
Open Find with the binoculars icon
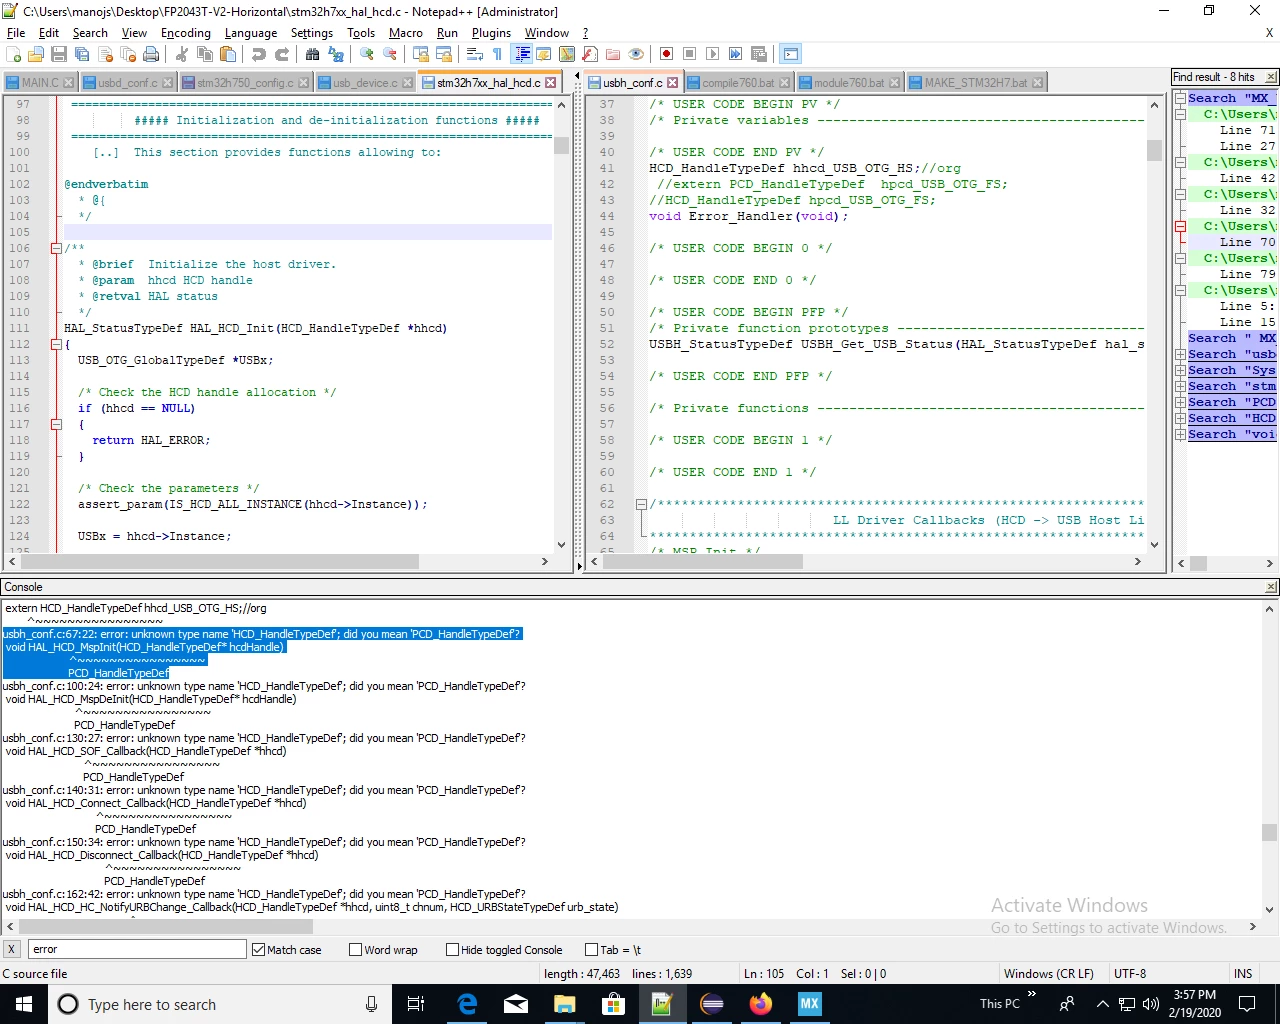pos(313,54)
